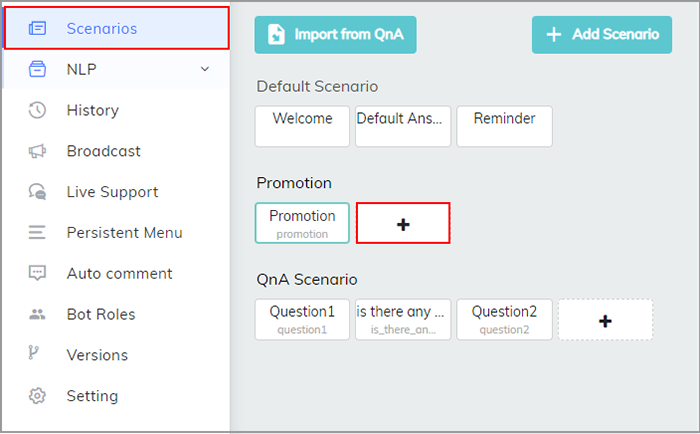Select the Question2 block
700x434 pixels.
coord(504,320)
